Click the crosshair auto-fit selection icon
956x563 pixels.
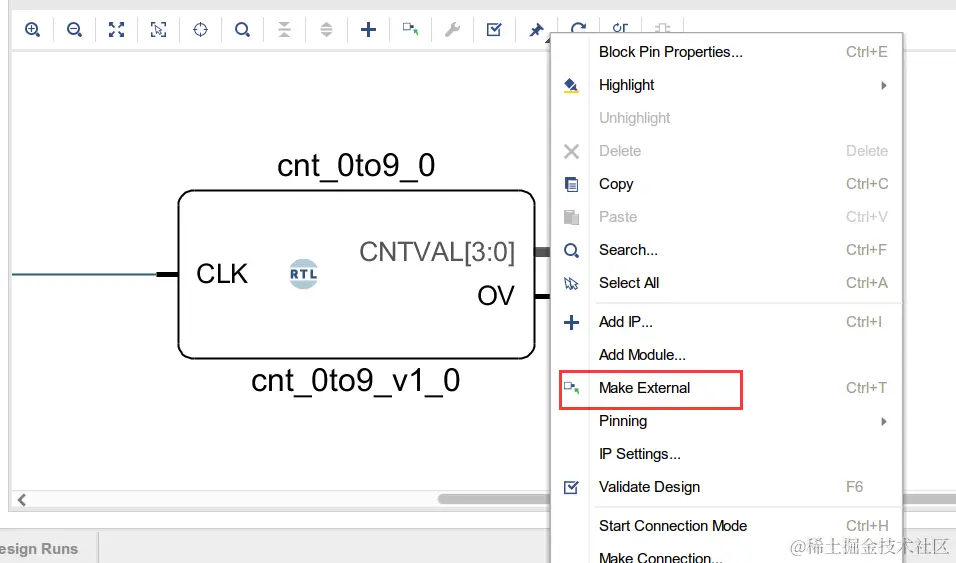click(x=201, y=29)
